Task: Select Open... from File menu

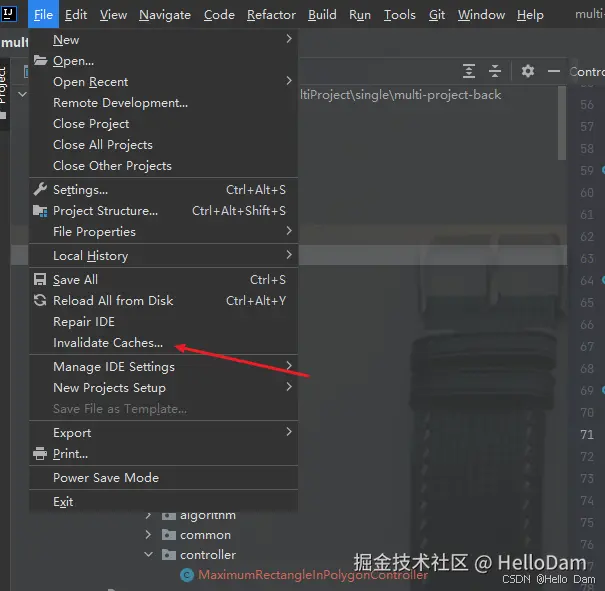Action: click(x=163, y=61)
